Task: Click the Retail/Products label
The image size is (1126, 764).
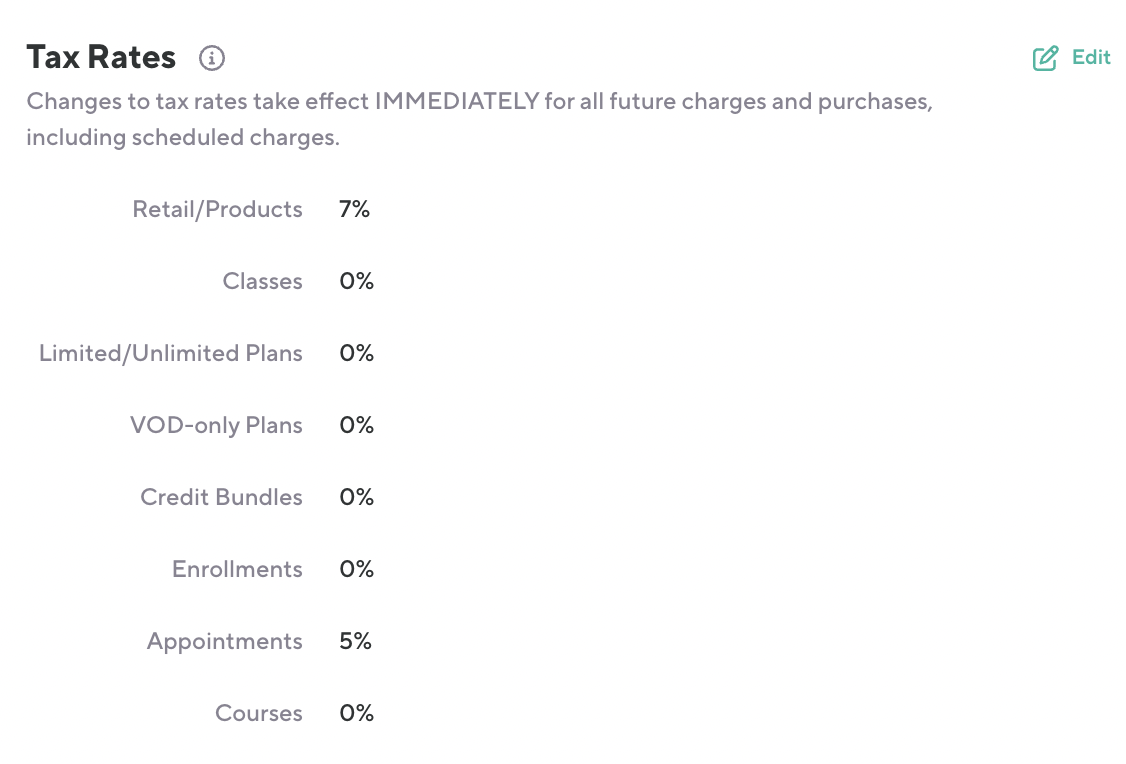Action: pos(217,209)
